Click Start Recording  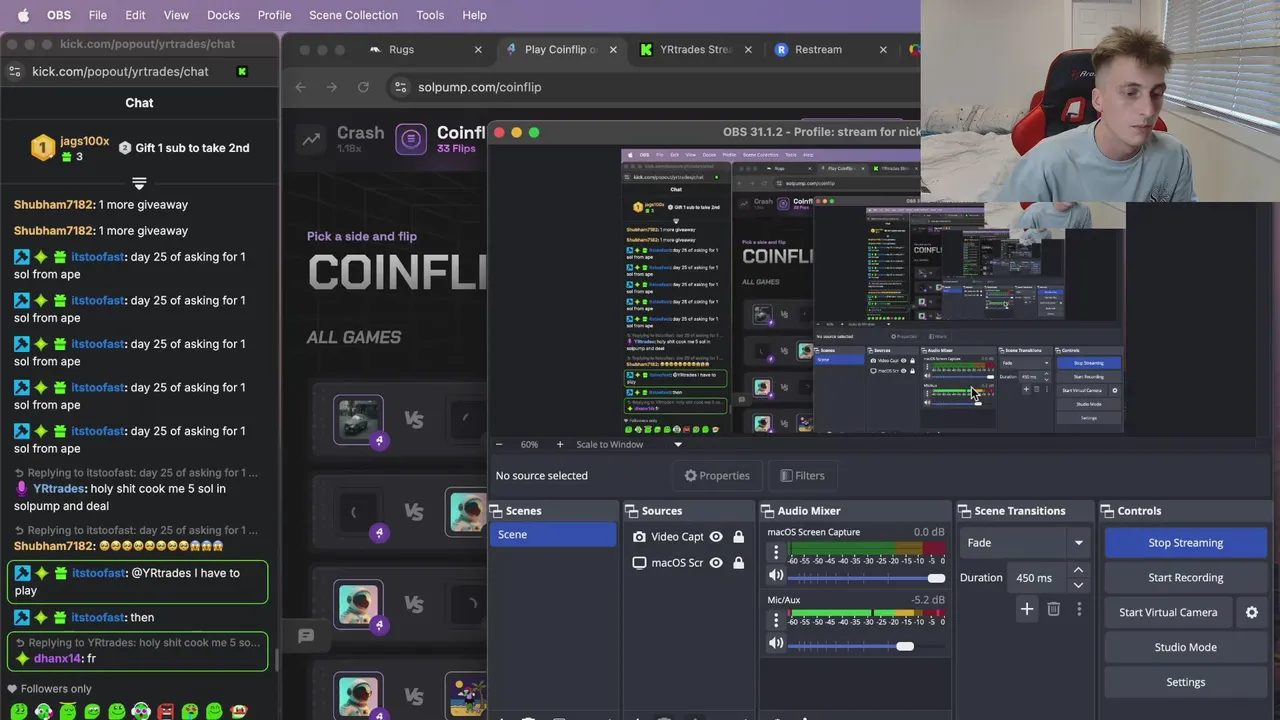coord(1186,578)
